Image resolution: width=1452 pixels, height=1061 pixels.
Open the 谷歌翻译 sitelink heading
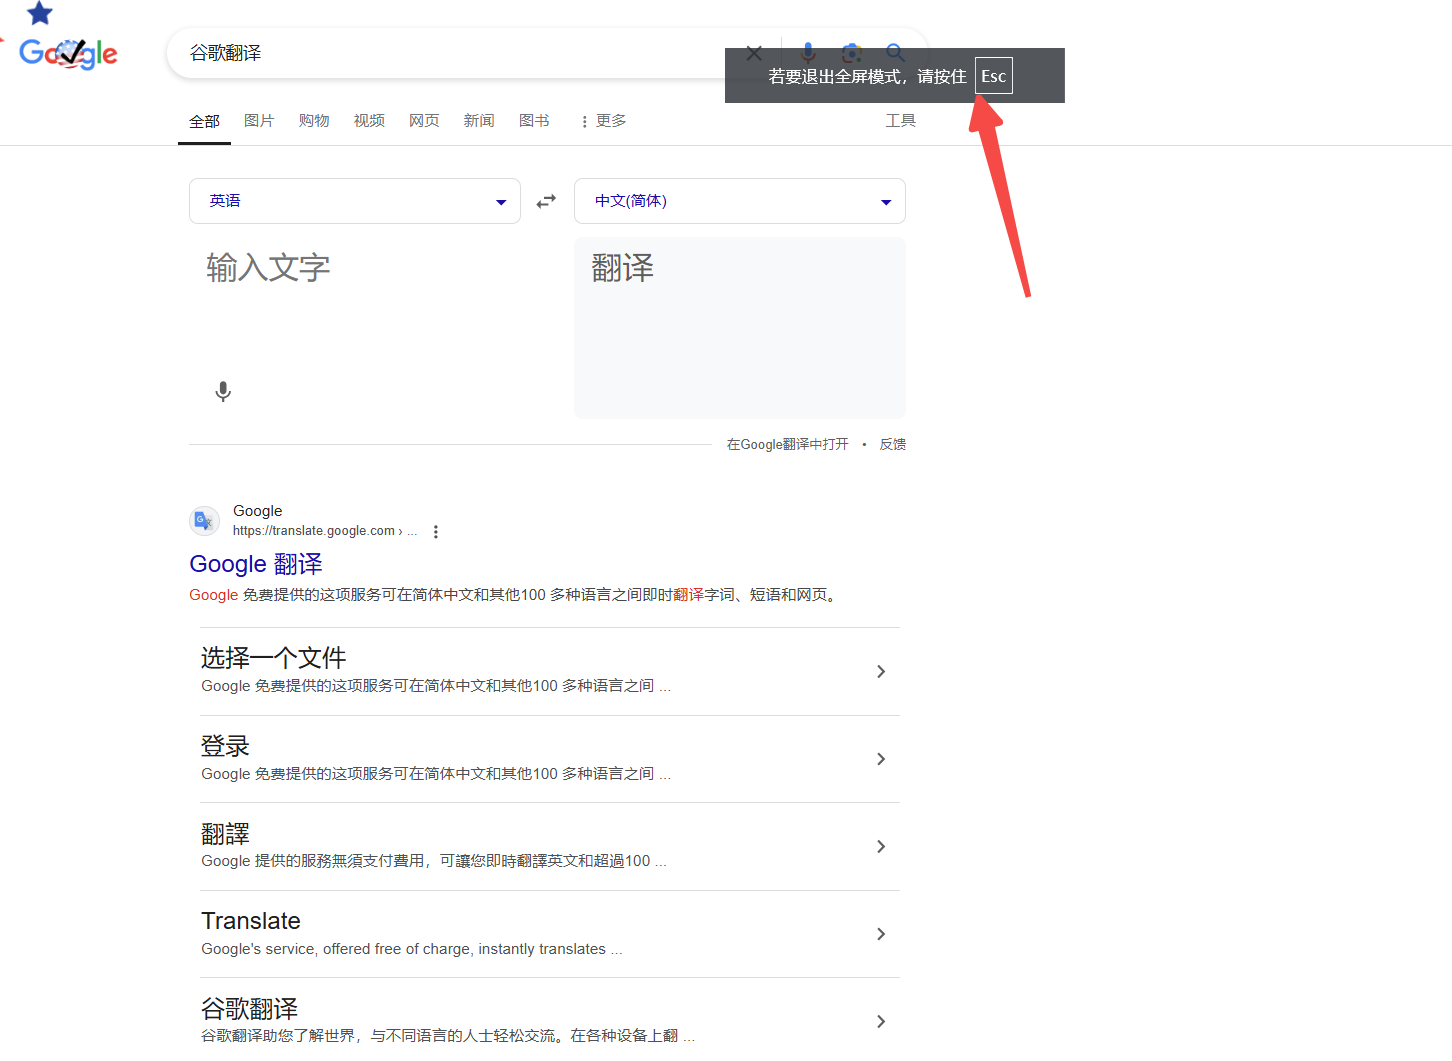(x=249, y=1008)
